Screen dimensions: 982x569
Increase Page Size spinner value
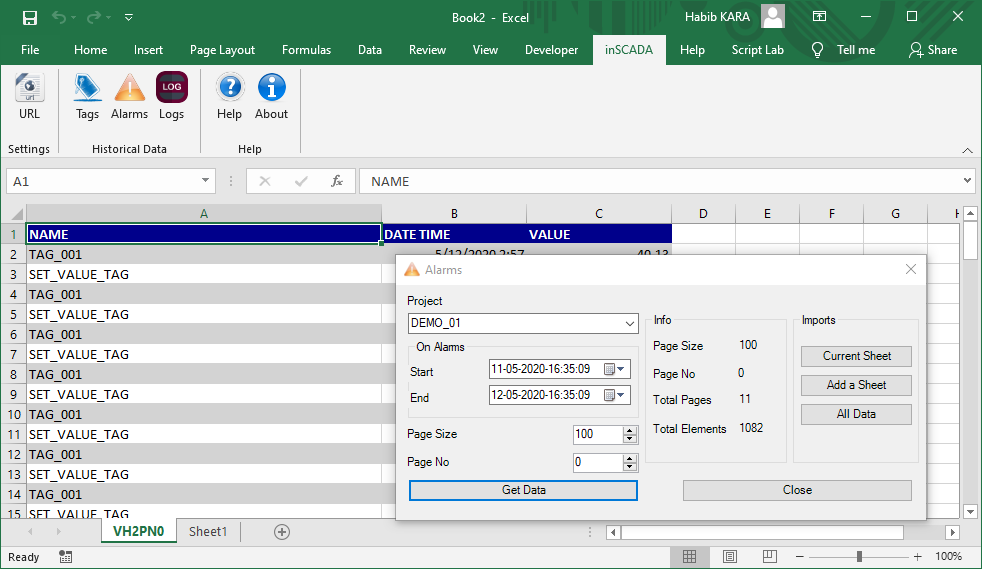point(629,431)
